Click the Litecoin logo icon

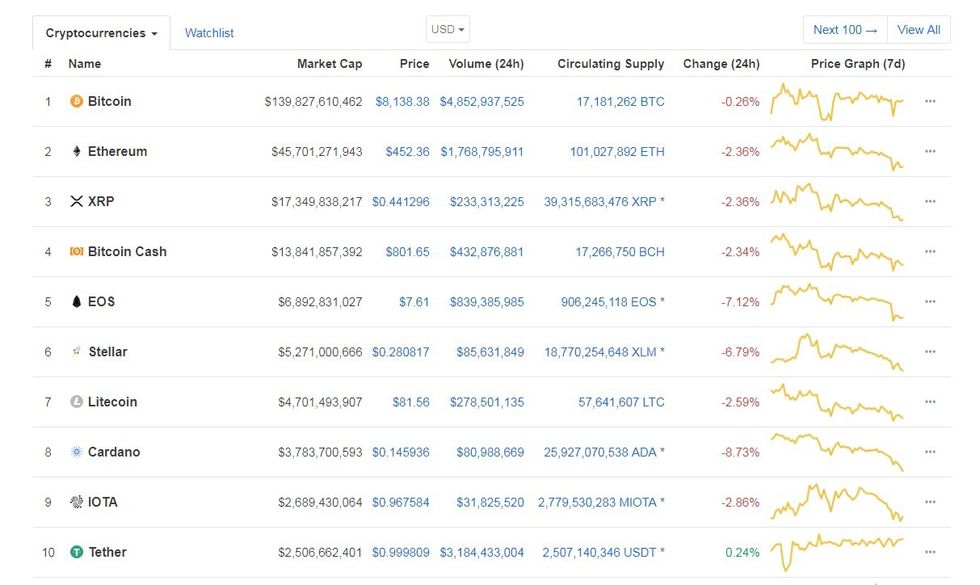(x=76, y=402)
